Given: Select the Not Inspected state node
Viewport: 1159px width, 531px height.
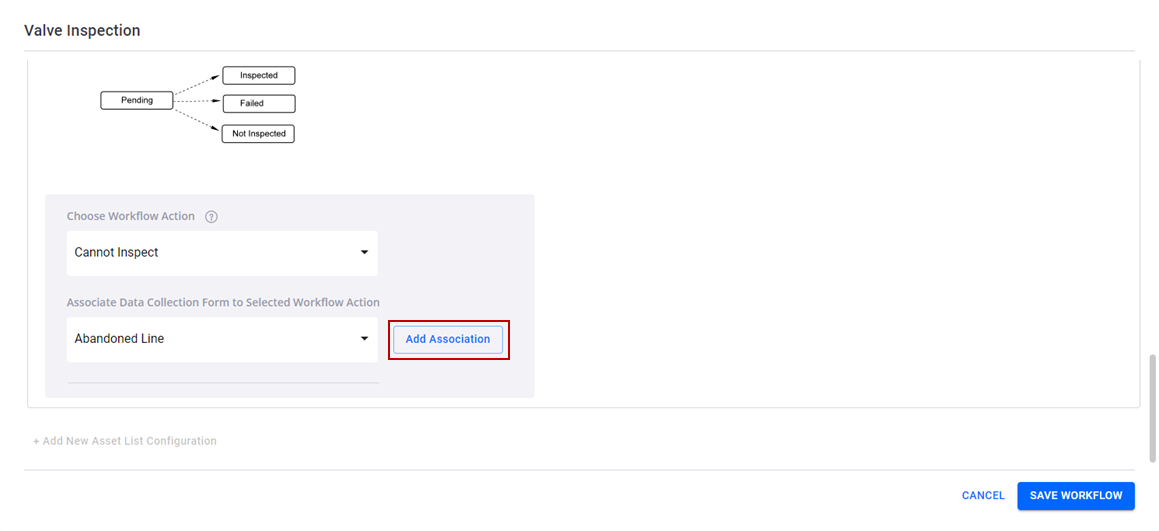Looking at the screenshot, I should point(259,134).
